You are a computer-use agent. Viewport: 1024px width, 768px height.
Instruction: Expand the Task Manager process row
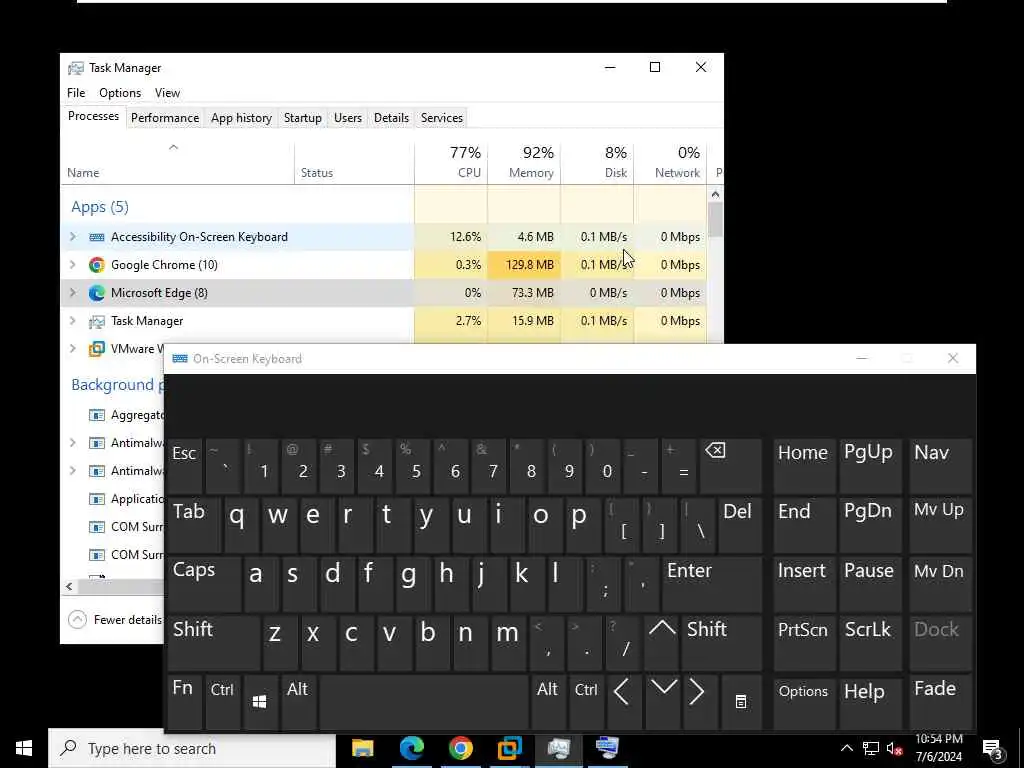tap(72, 321)
